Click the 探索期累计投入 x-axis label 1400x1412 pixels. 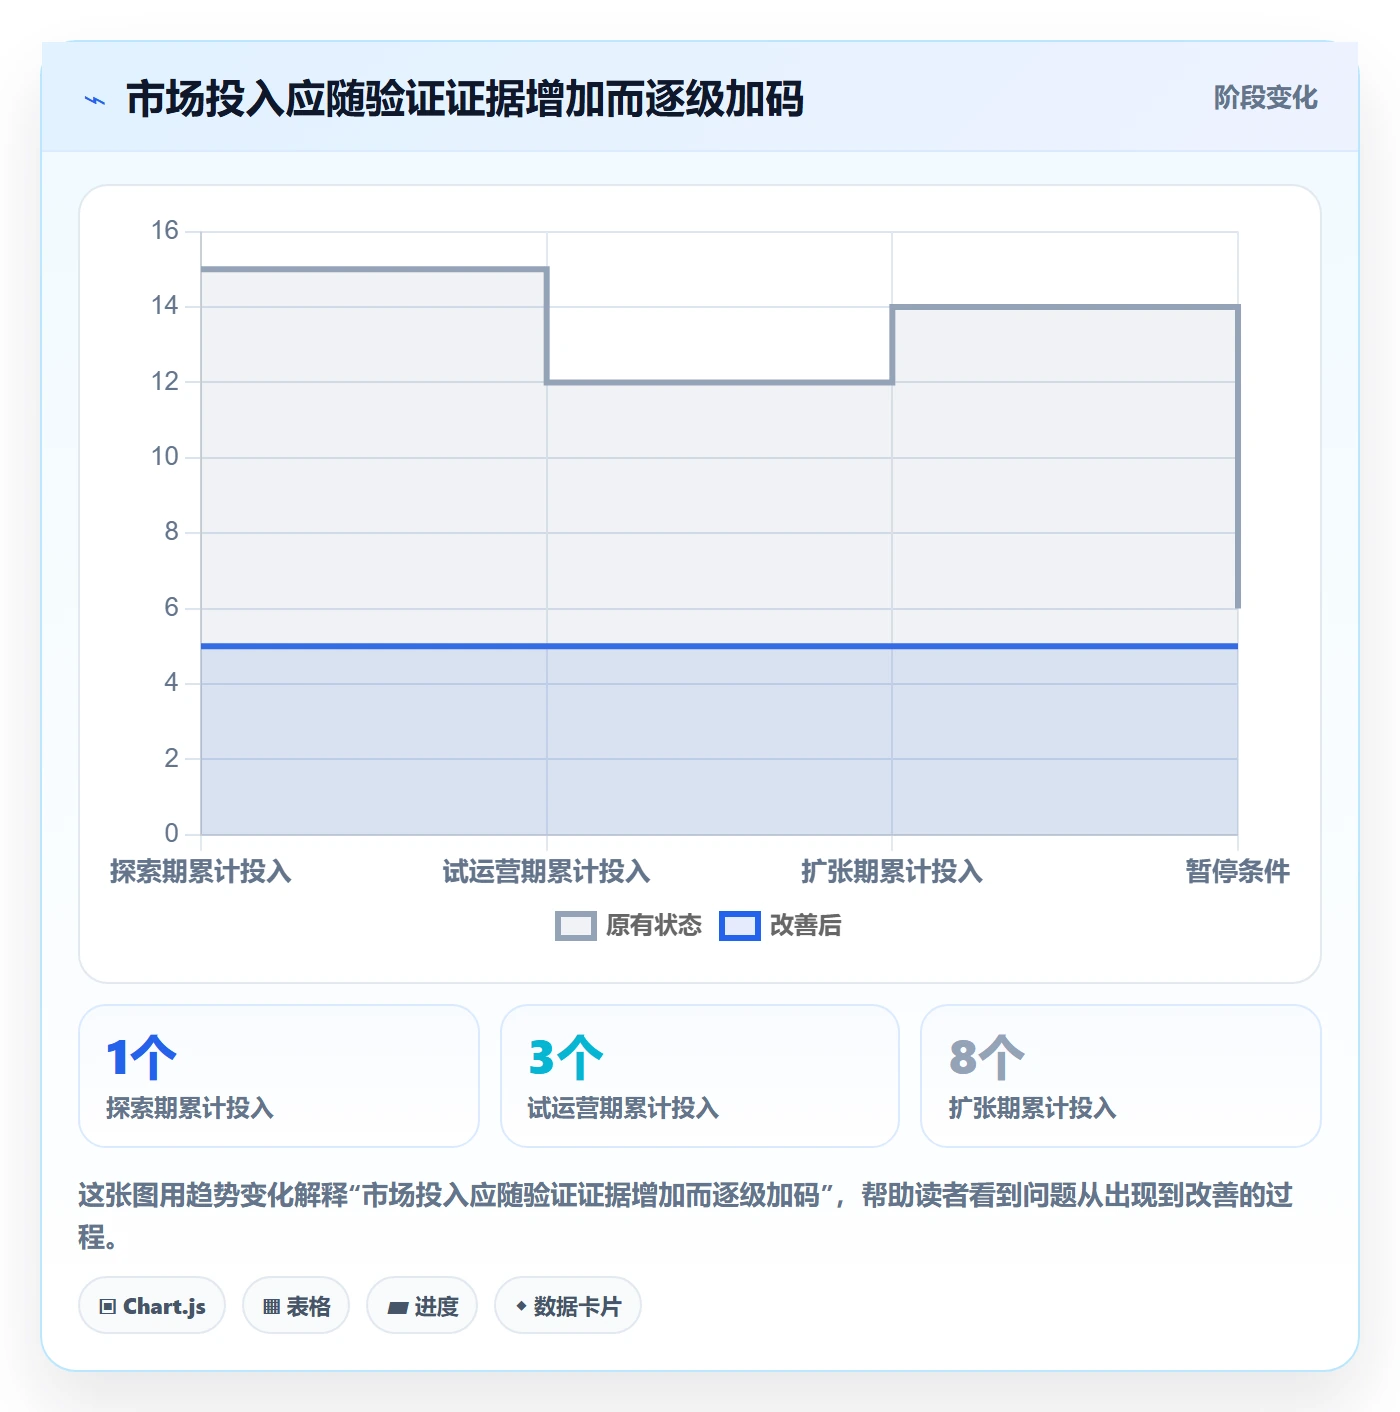[x=201, y=872]
